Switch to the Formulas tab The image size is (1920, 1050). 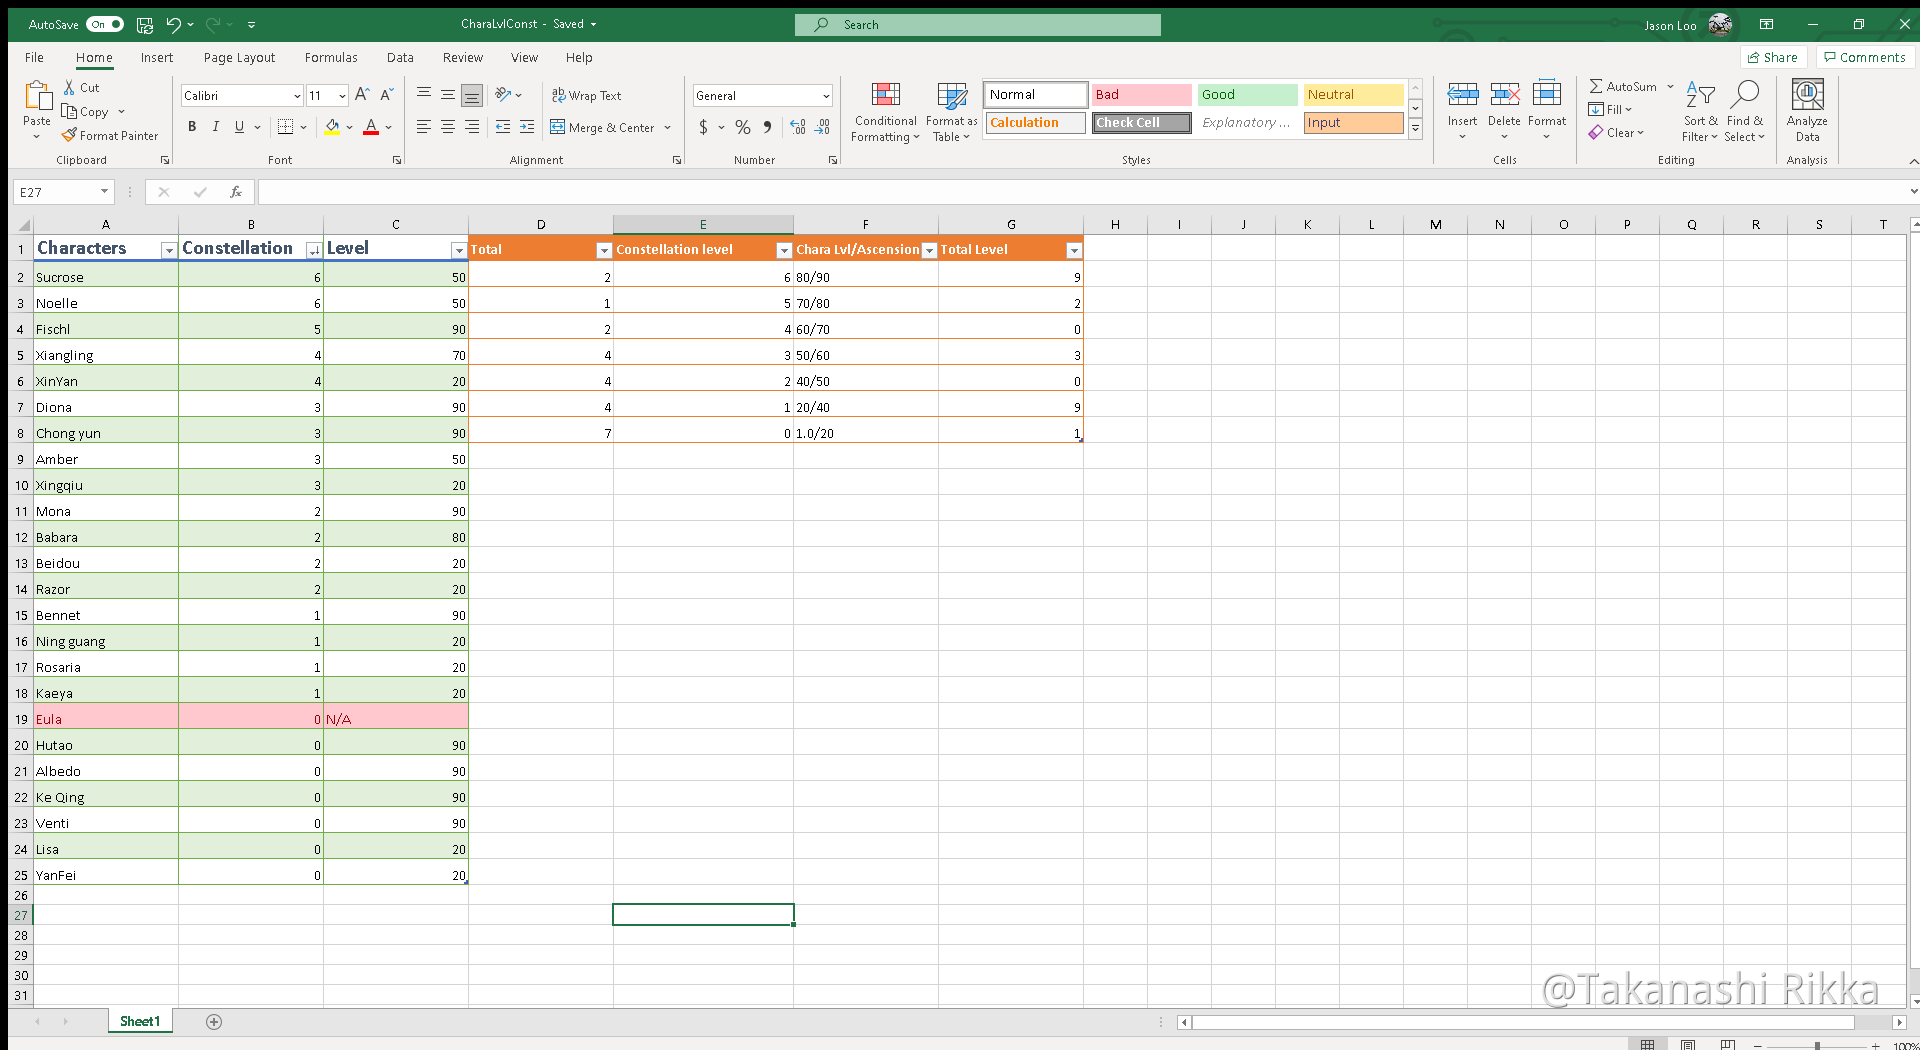click(331, 58)
